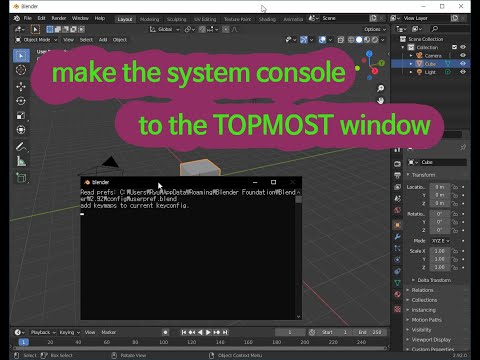The width and height of the screenshot is (480, 360).
Task: Open the Modifiers wrench properties tab
Action: [397, 237]
